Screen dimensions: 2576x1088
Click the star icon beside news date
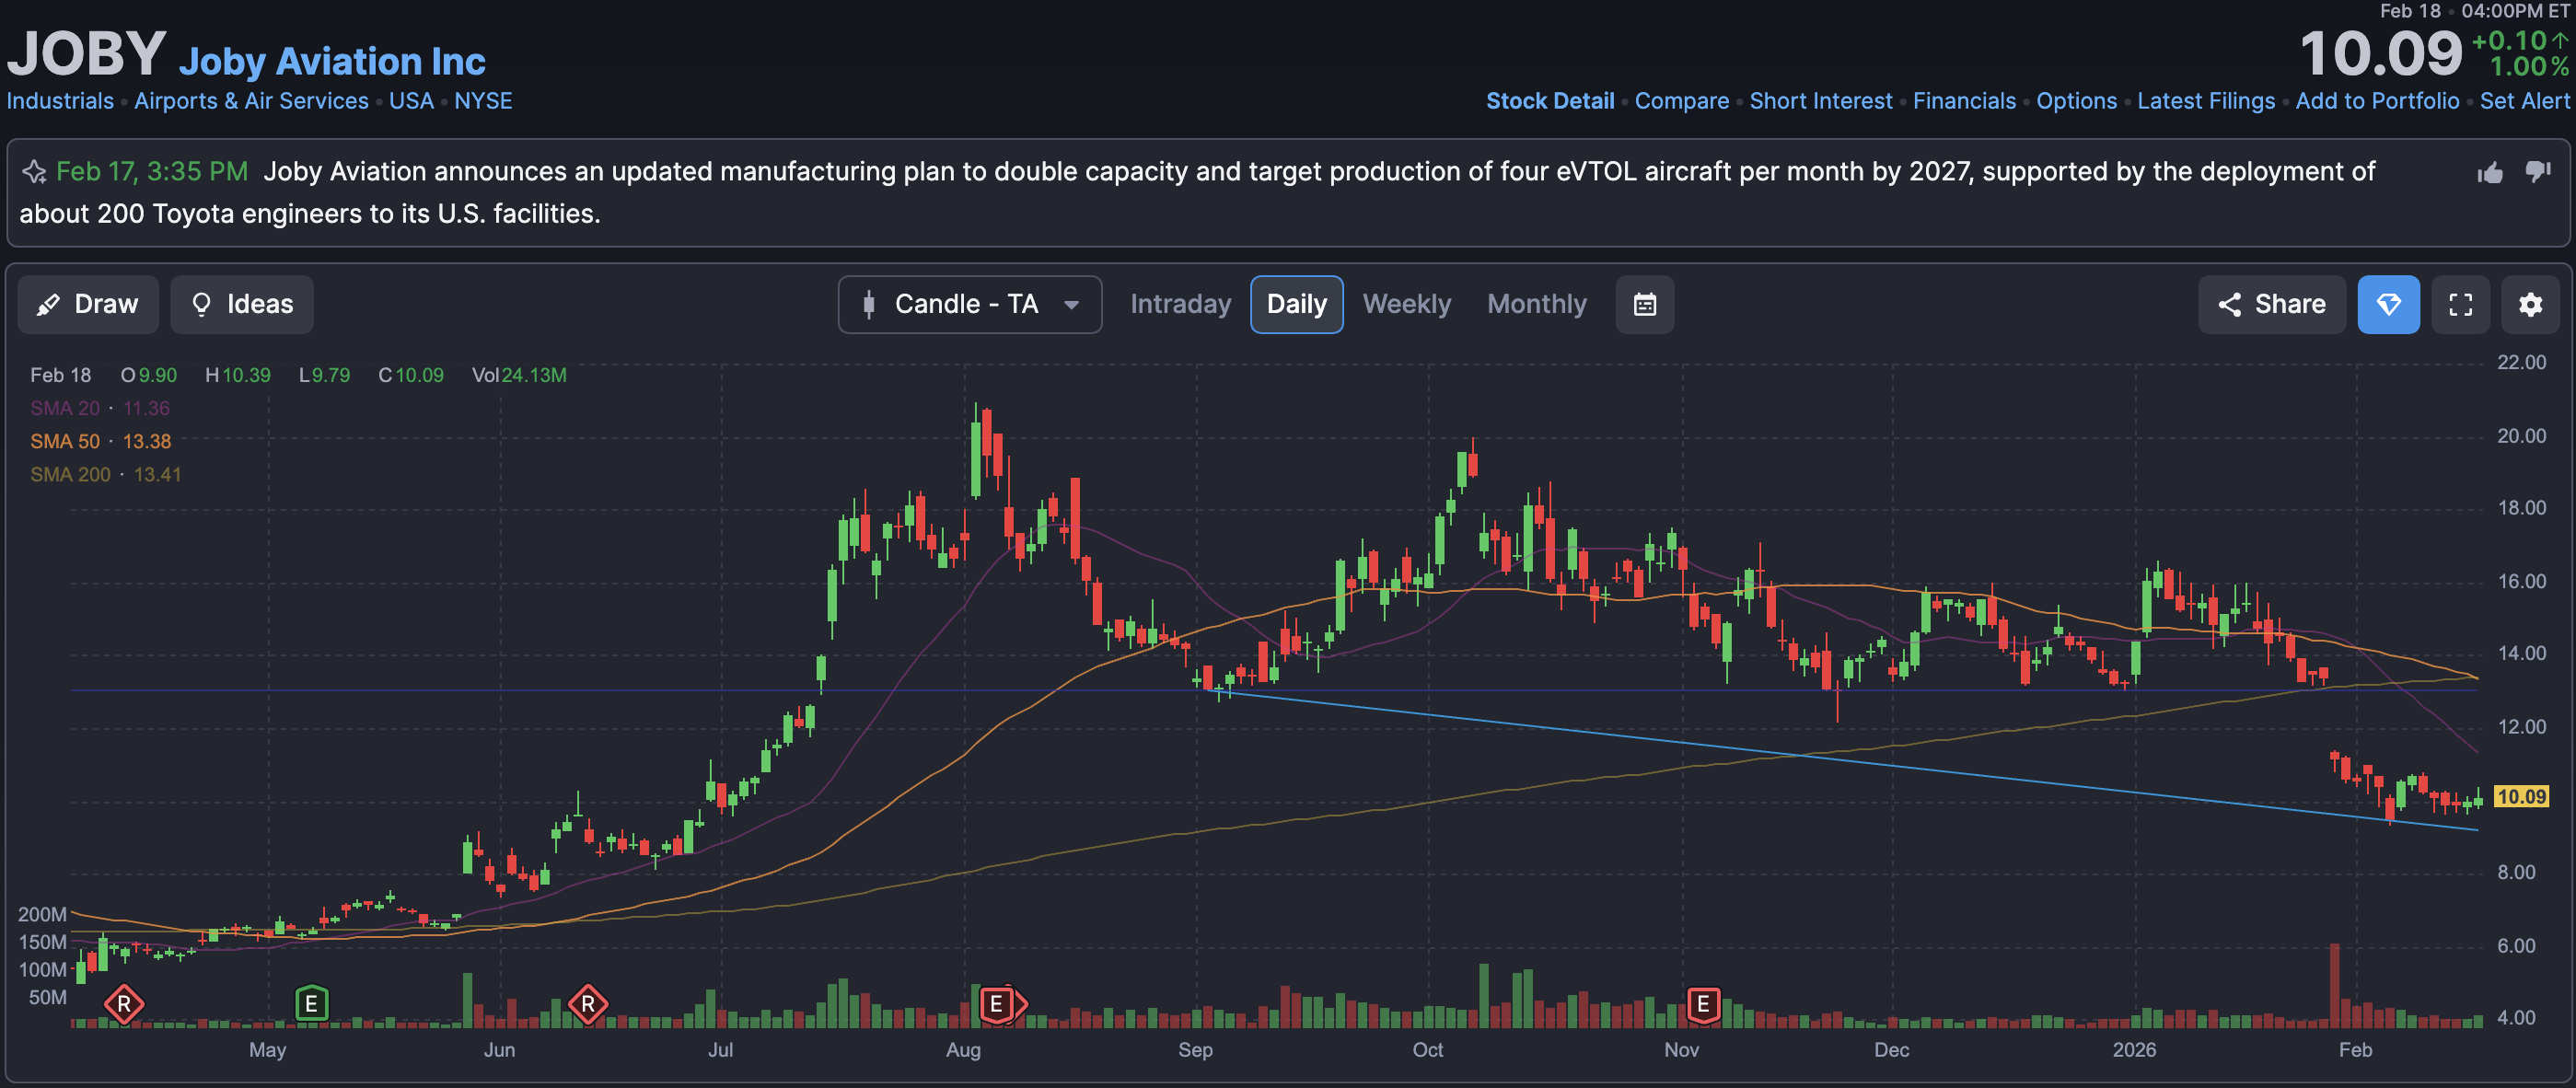[x=35, y=172]
